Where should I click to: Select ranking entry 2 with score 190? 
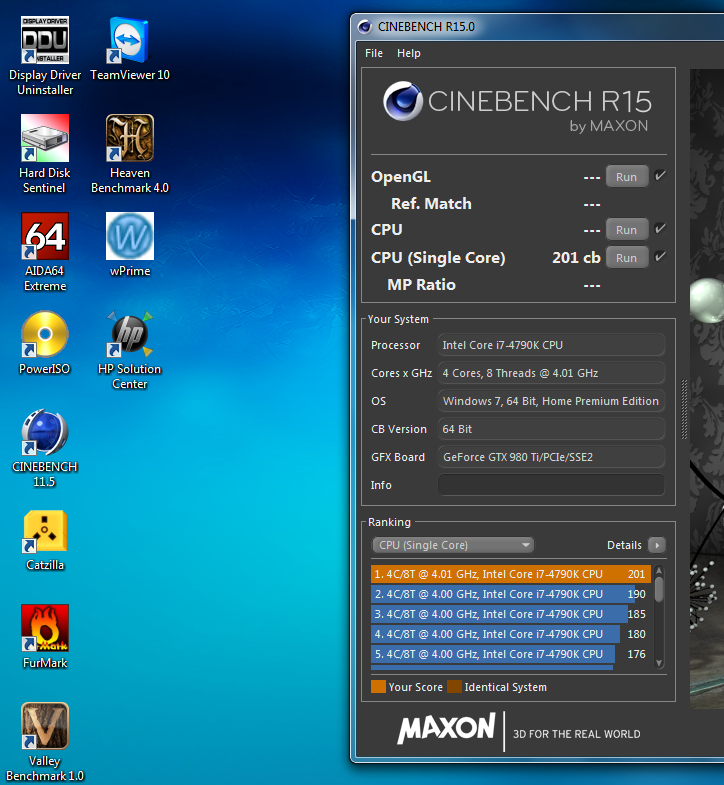point(511,594)
